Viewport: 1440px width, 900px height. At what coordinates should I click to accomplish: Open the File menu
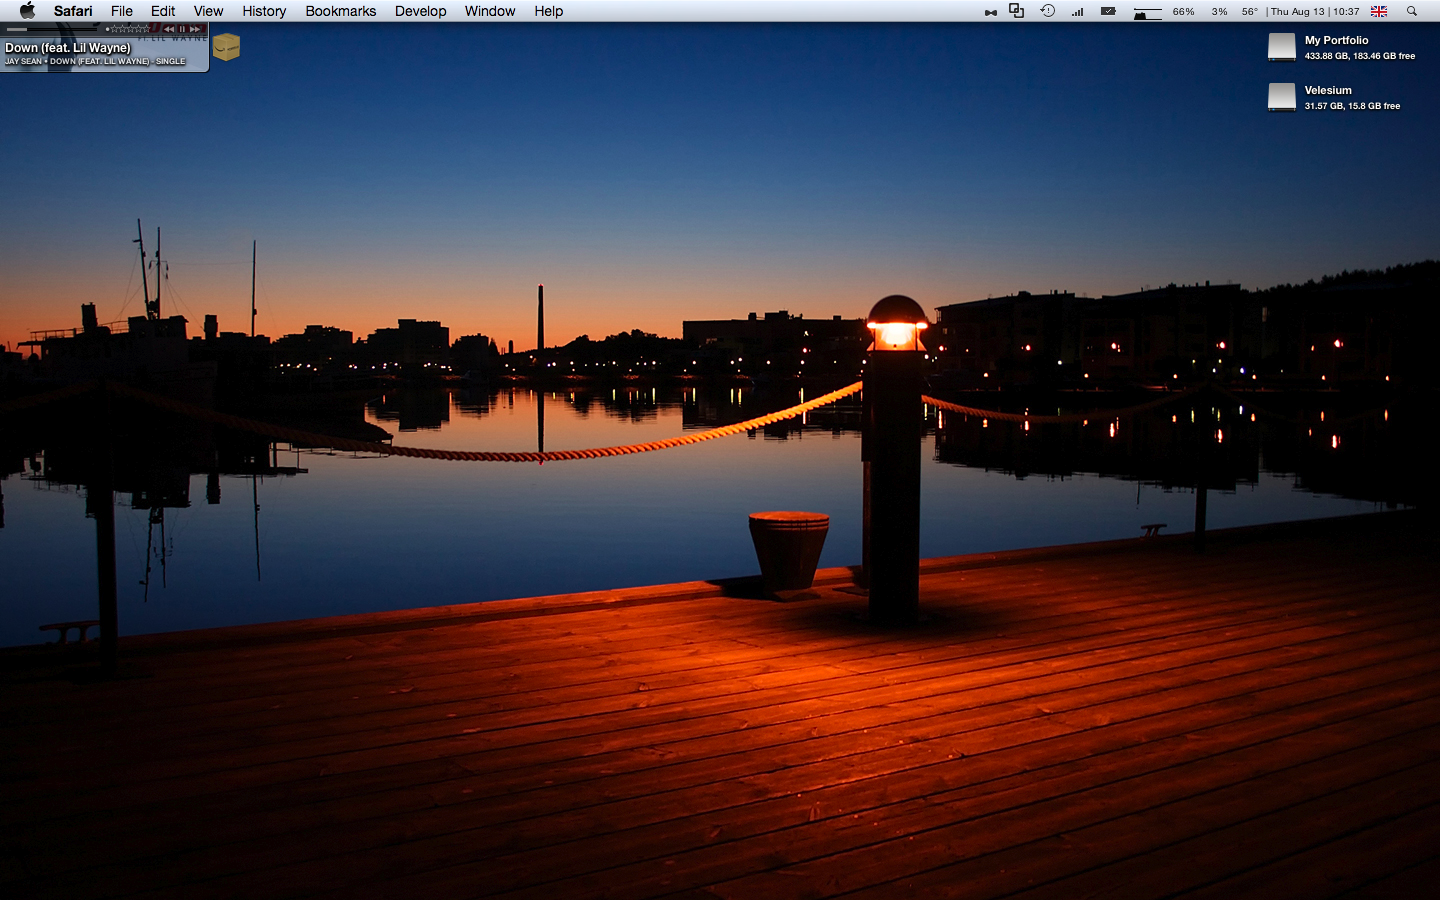(122, 11)
